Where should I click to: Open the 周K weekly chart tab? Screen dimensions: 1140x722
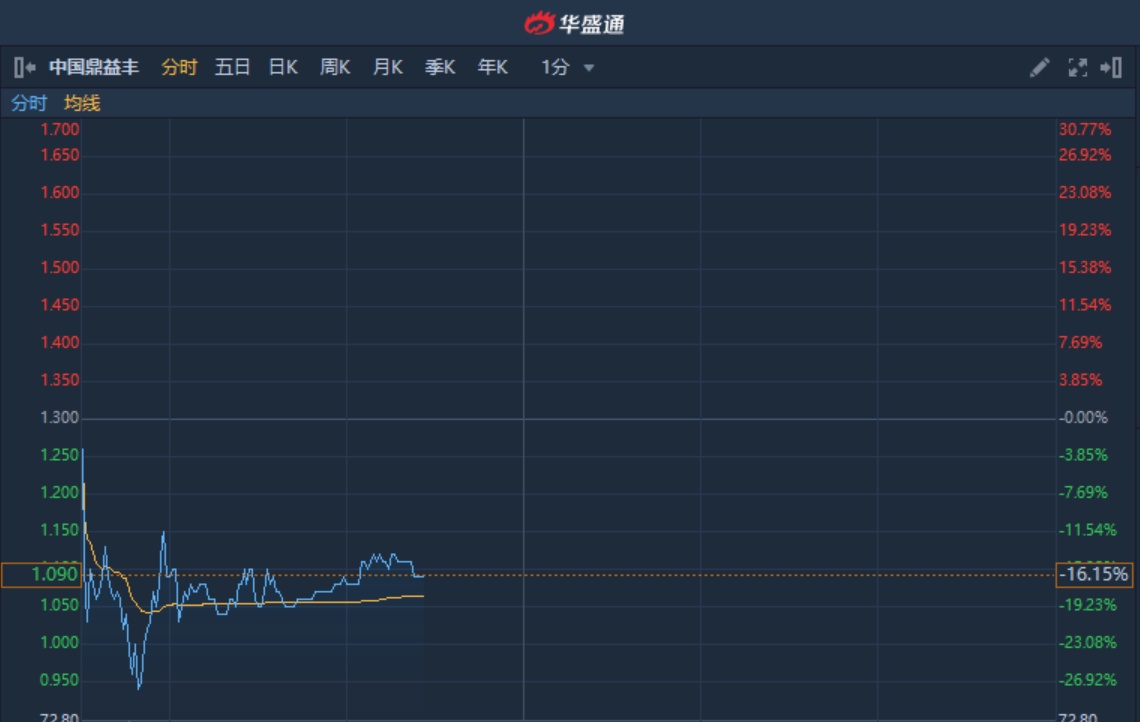pyautogui.click(x=335, y=67)
